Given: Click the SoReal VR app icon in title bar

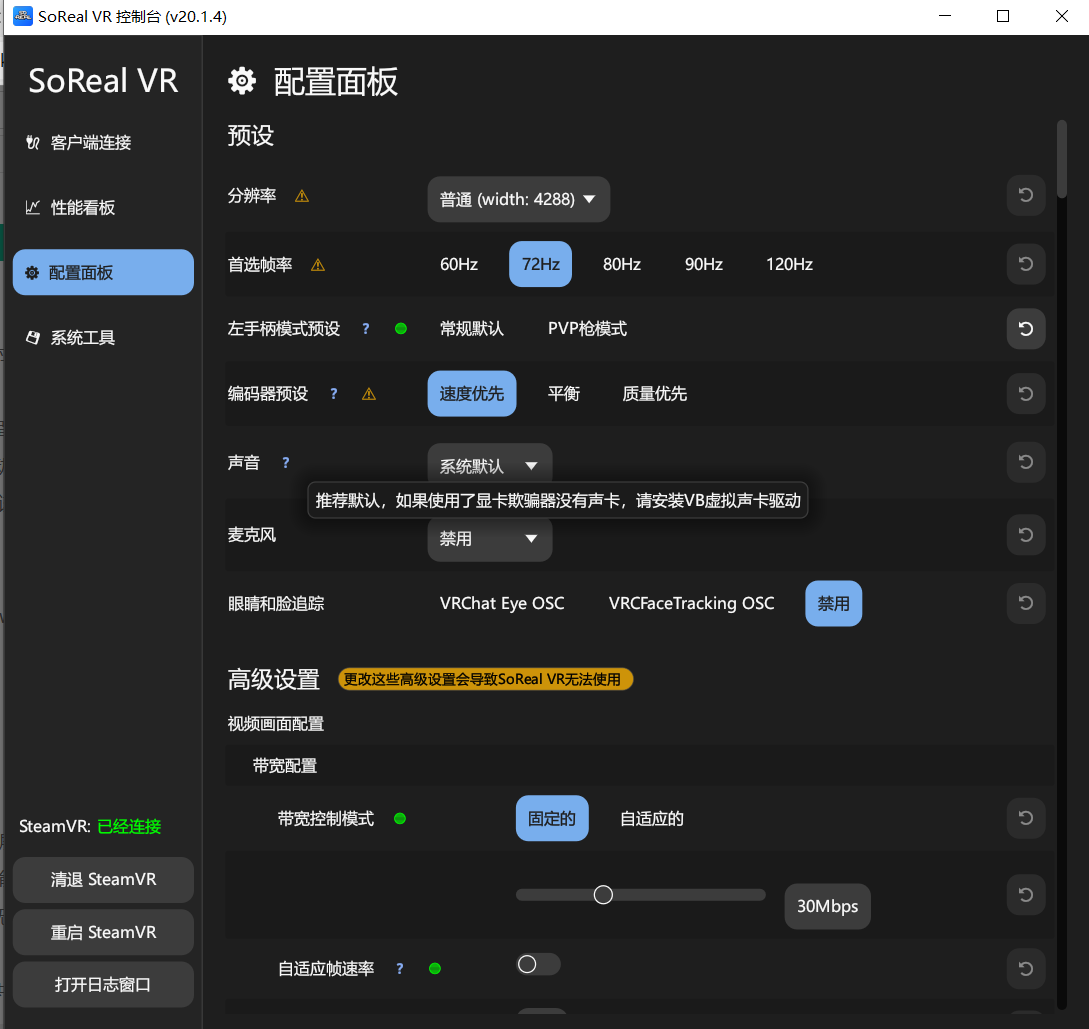Looking at the screenshot, I should [23, 16].
